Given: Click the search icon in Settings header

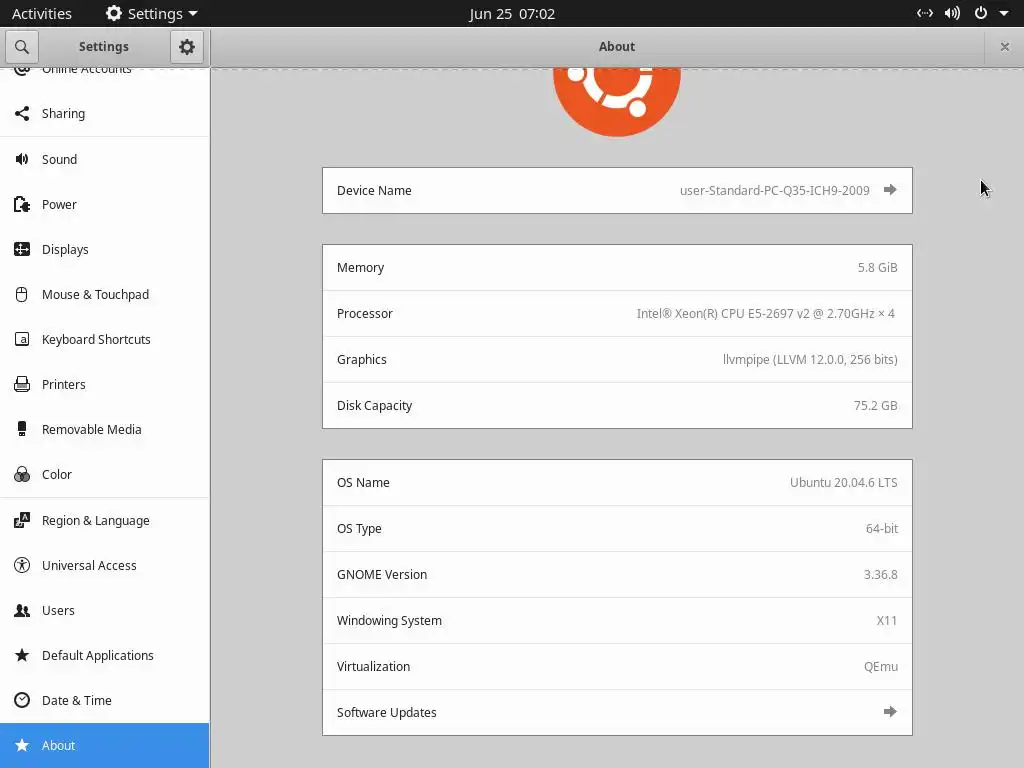Looking at the screenshot, I should [22, 47].
